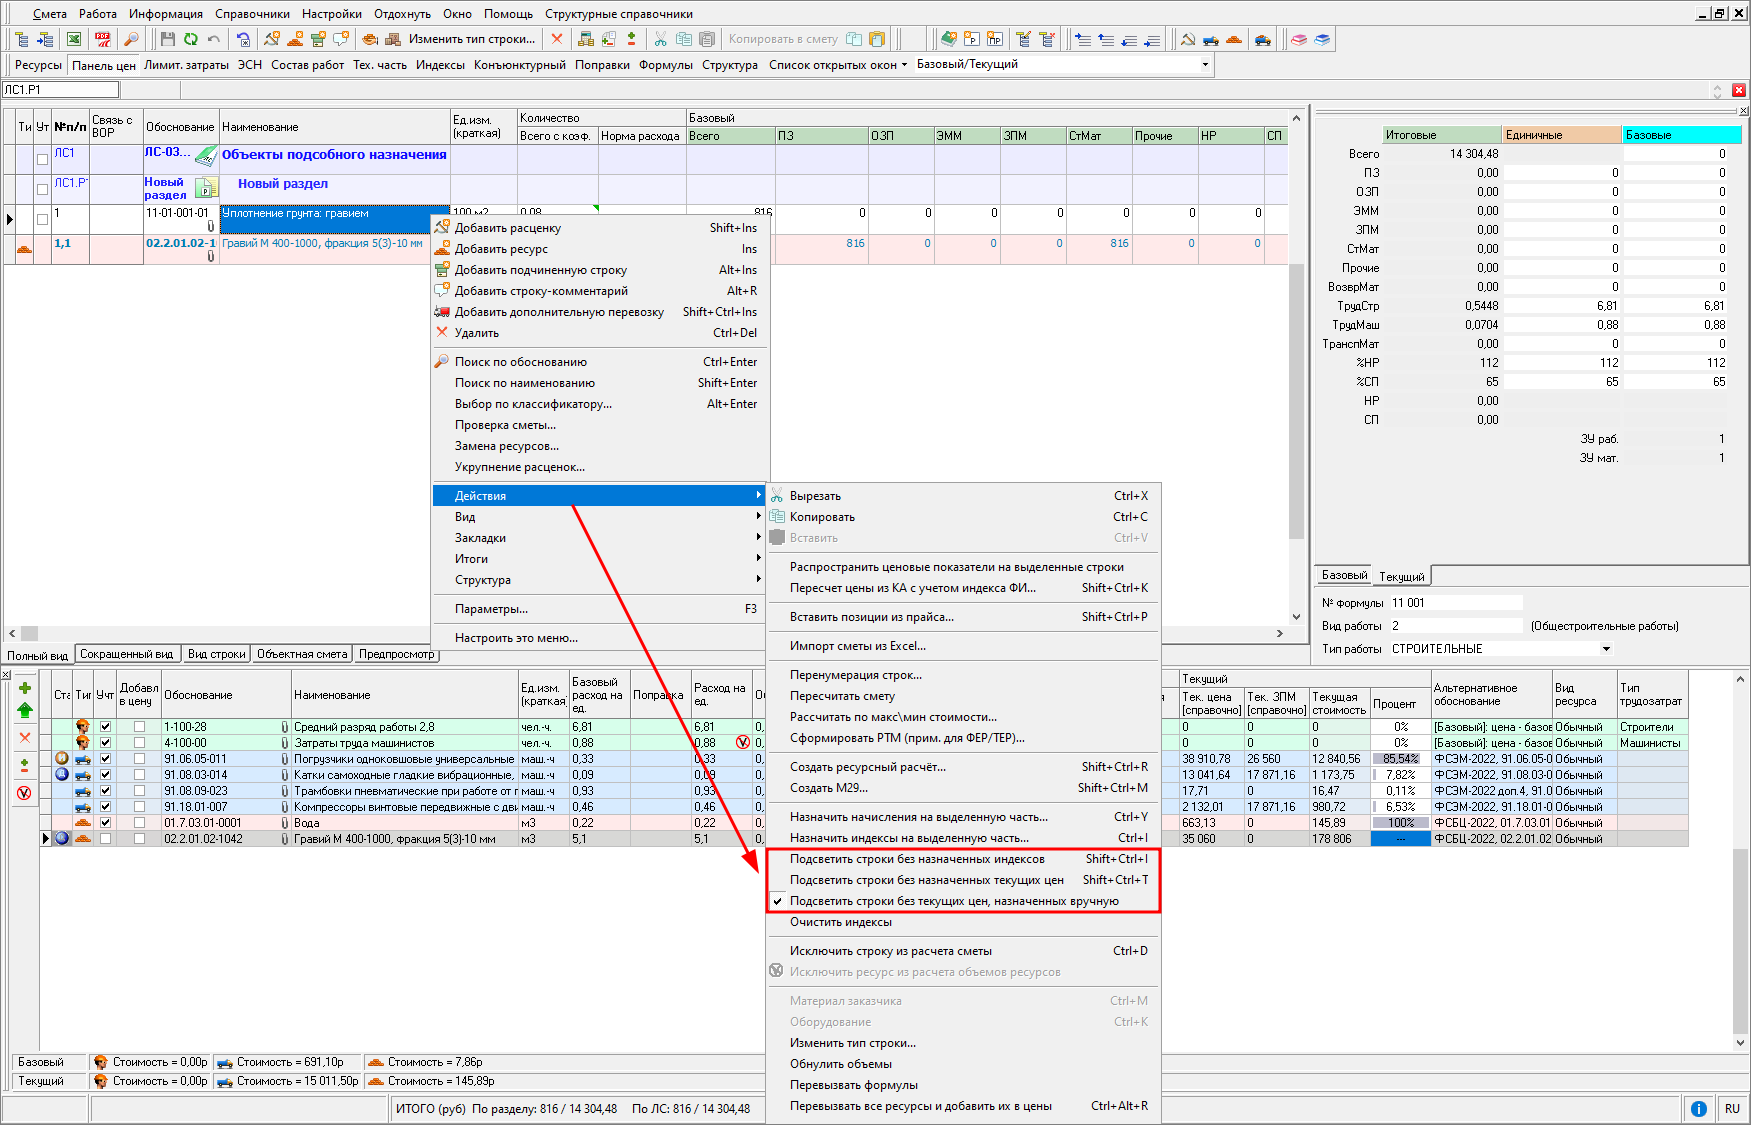Open the Базовый/Текущий dropdown
This screenshot has height=1125, width=1751.
pos(1204,65)
